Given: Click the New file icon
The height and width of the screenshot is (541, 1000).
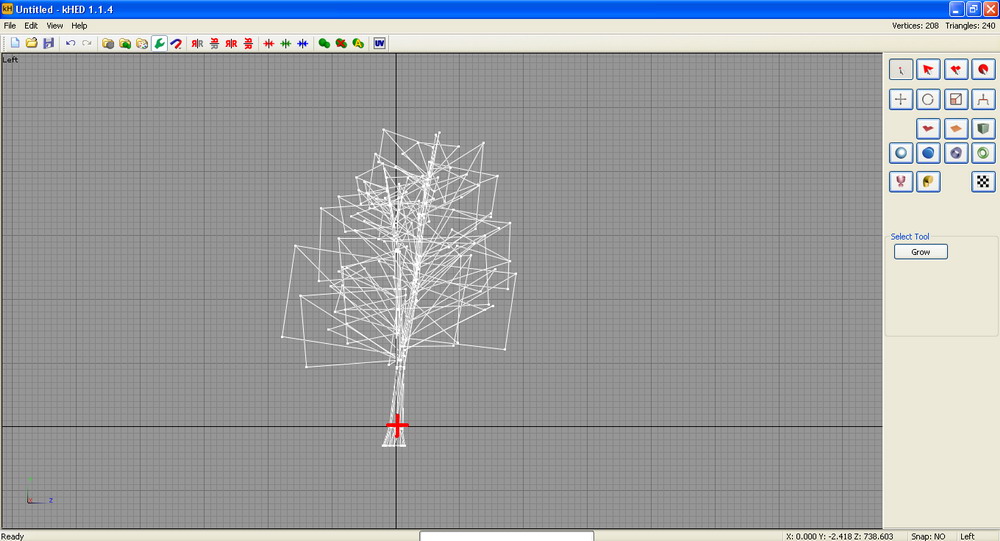Looking at the screenshot, I should click(15, 43).
